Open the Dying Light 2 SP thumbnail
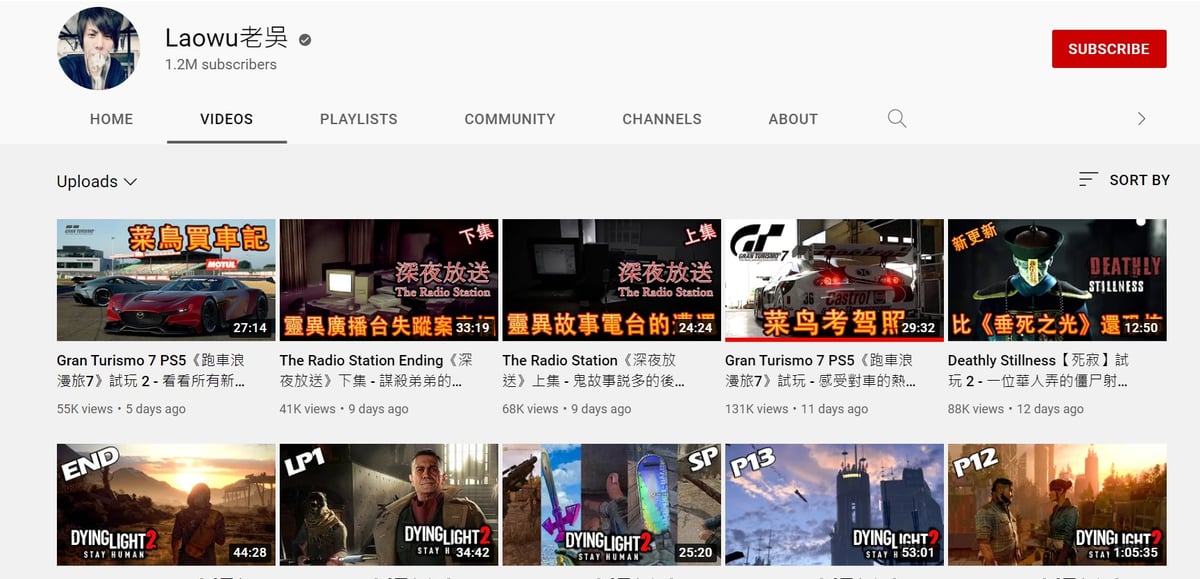The width and height of the screenshot is (1200, 579). (611, 505)
